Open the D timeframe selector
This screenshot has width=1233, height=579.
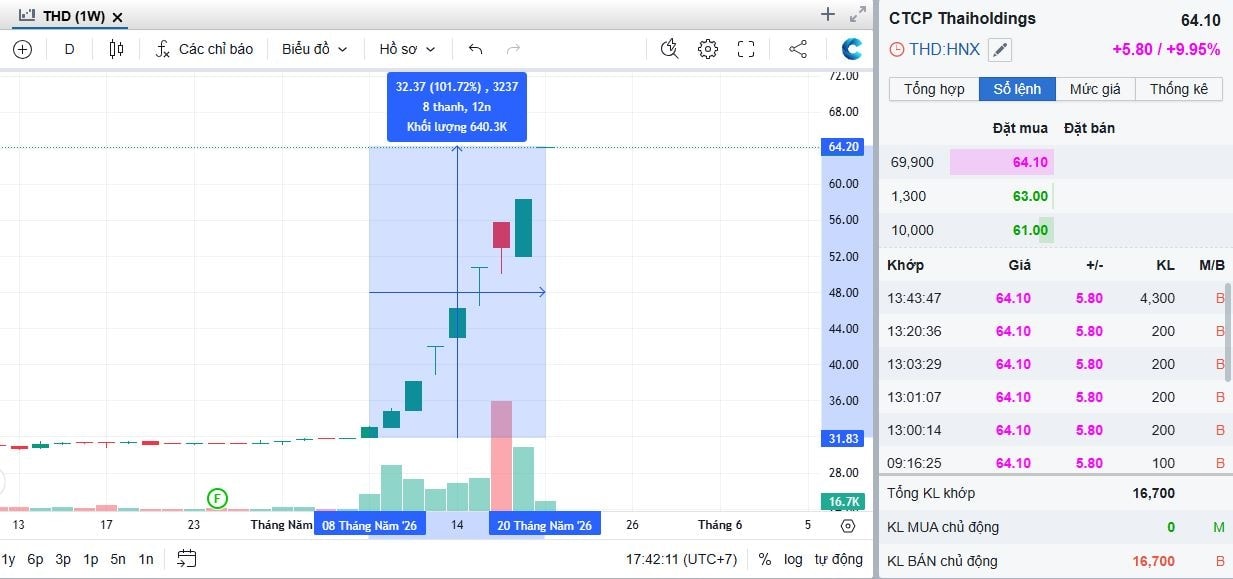point(70,49)
